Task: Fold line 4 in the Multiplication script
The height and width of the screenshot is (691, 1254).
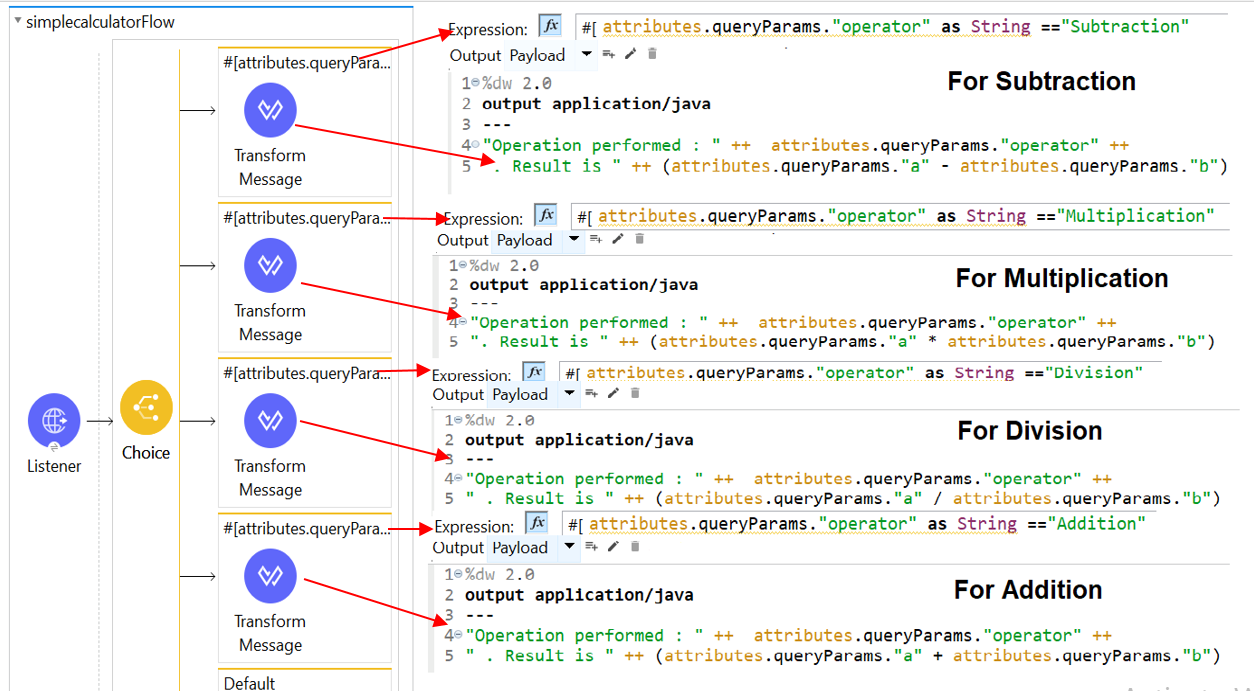Action: pyautogui.click(x=462, y=323)
